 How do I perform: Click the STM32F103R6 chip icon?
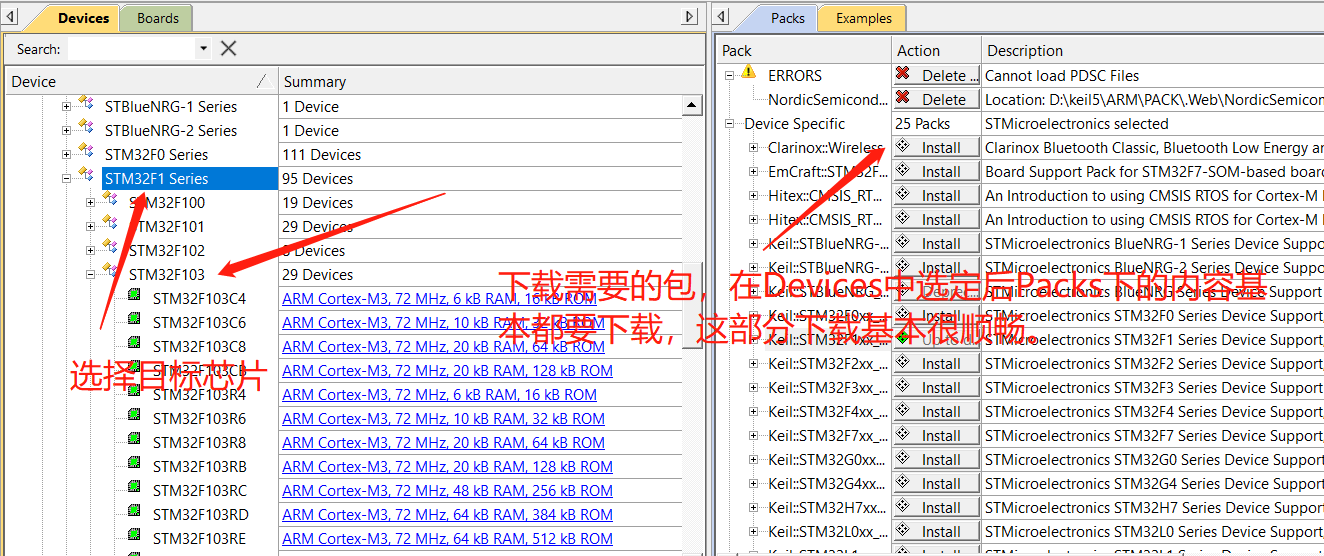coord(134,416)
